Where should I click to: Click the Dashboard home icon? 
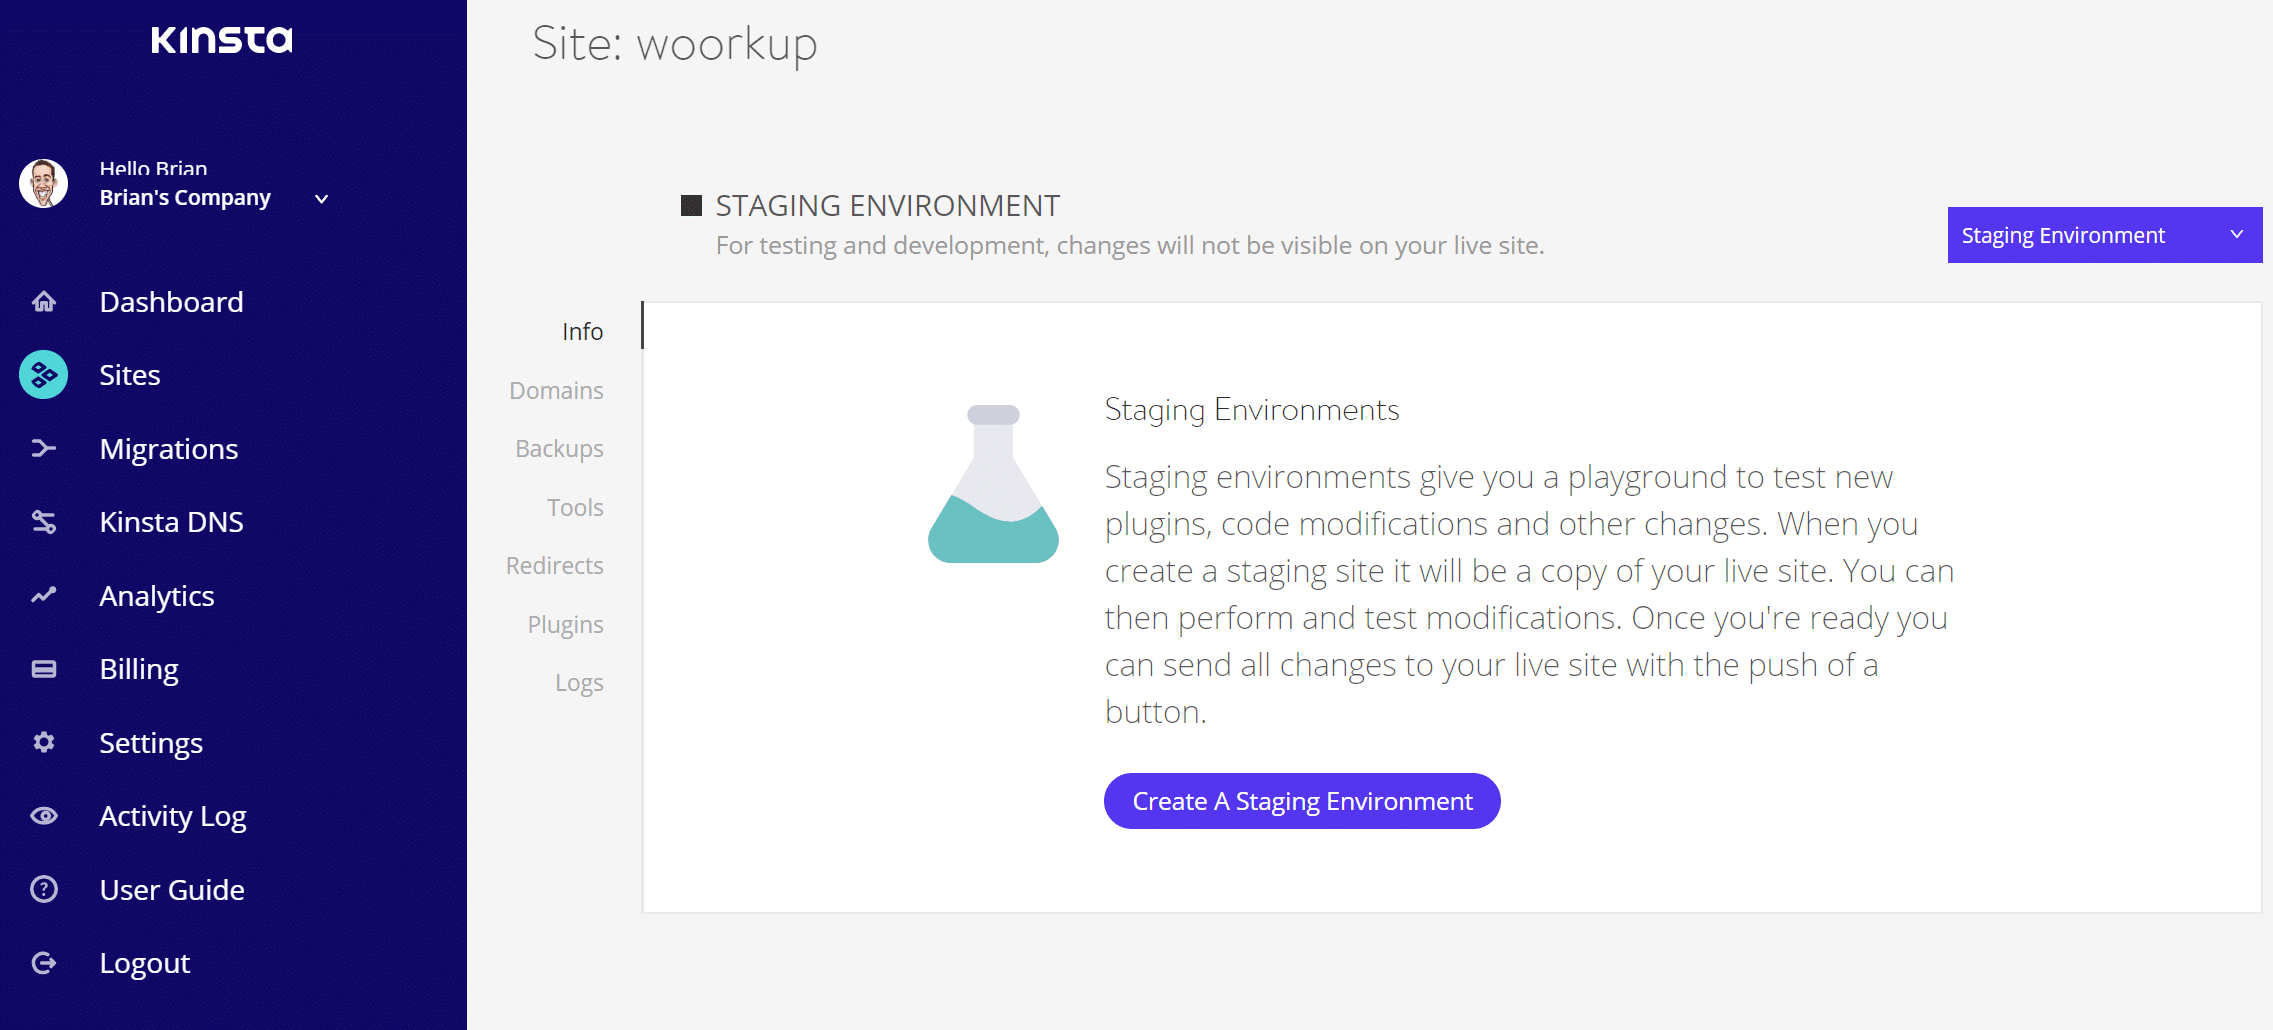point(44,301)
